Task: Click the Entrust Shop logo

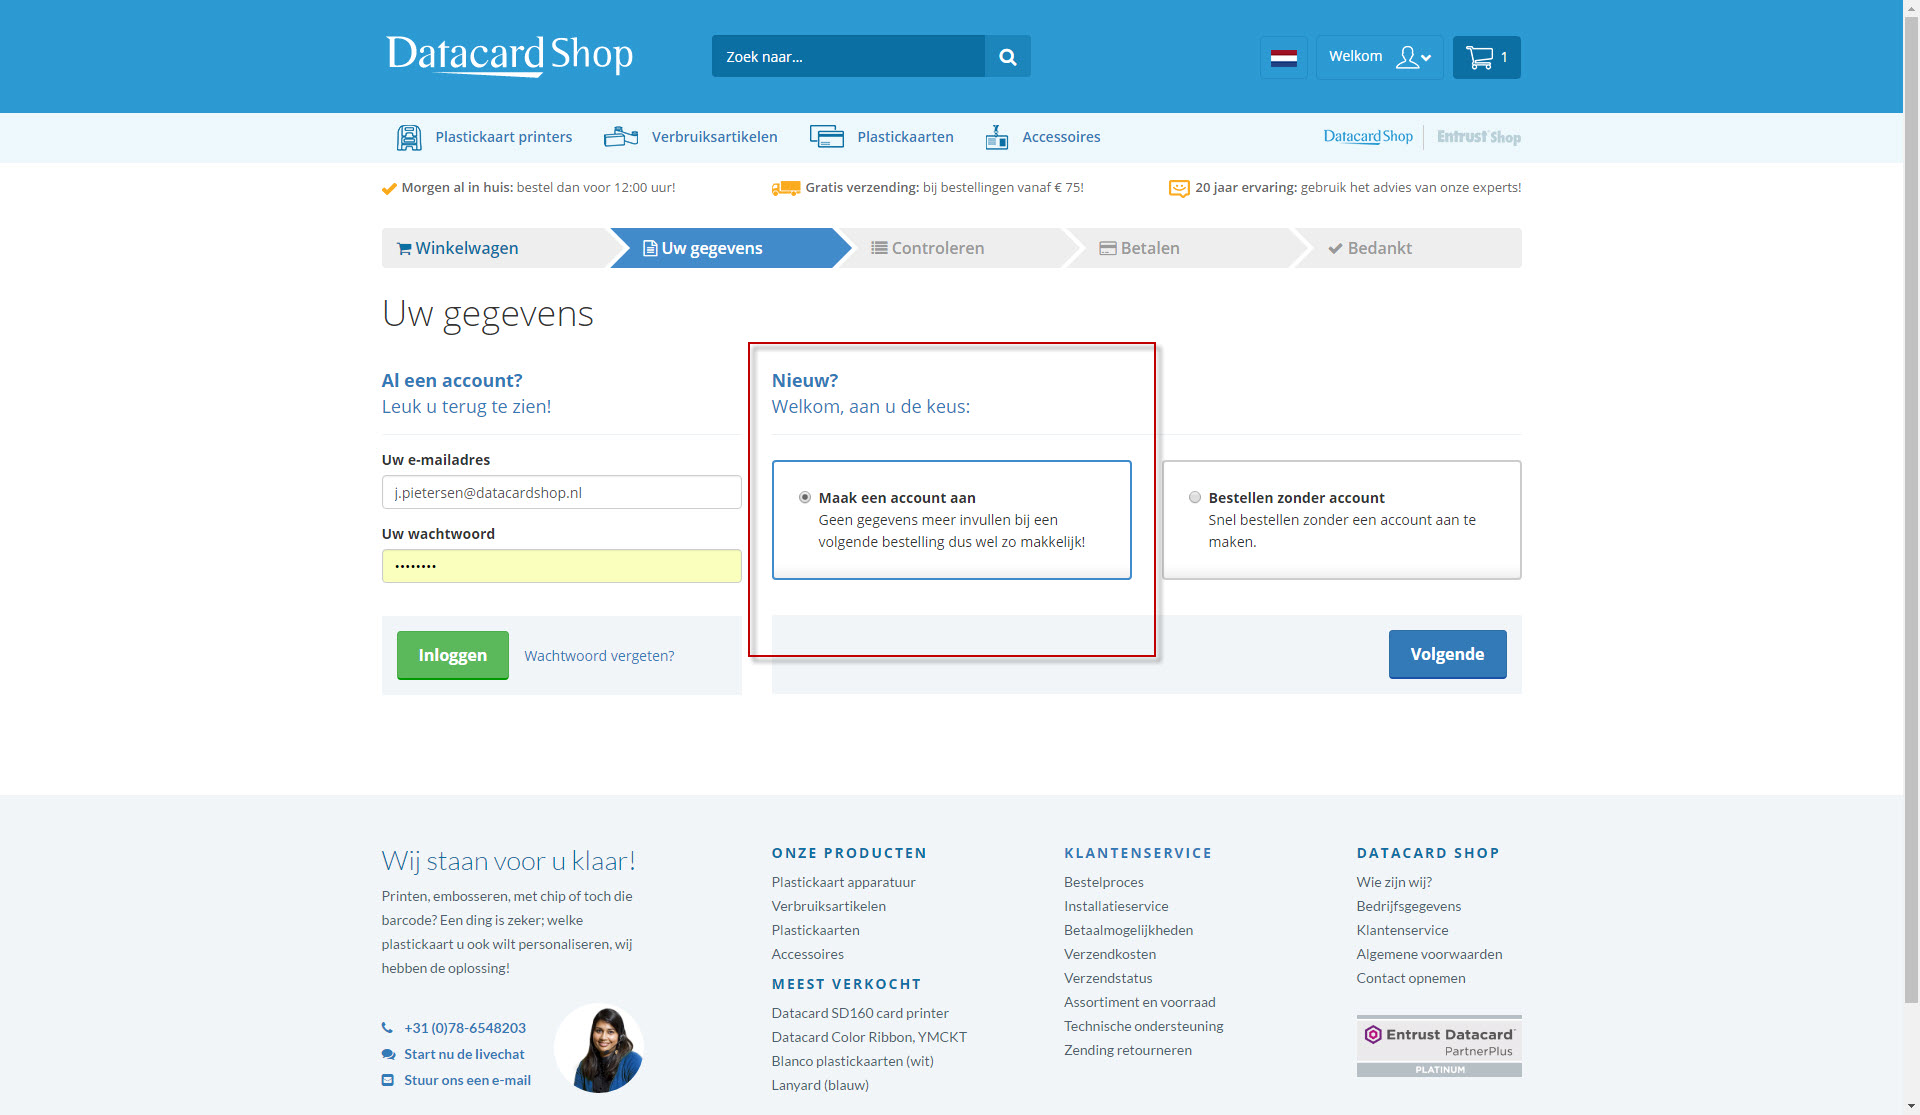Action: pyautogui.click(x=1479, y=137)
